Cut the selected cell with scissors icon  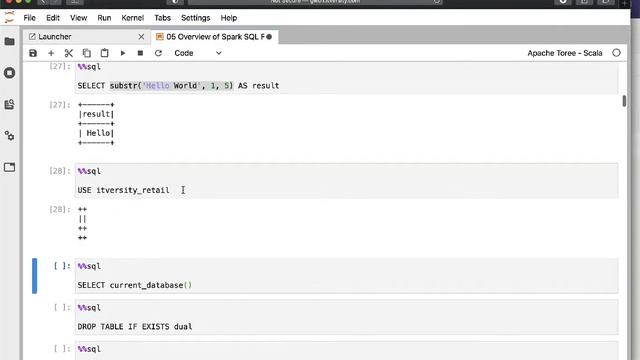(x=69, y=53)
